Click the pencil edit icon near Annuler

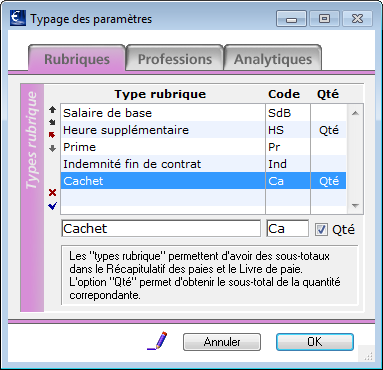[157, 341]
